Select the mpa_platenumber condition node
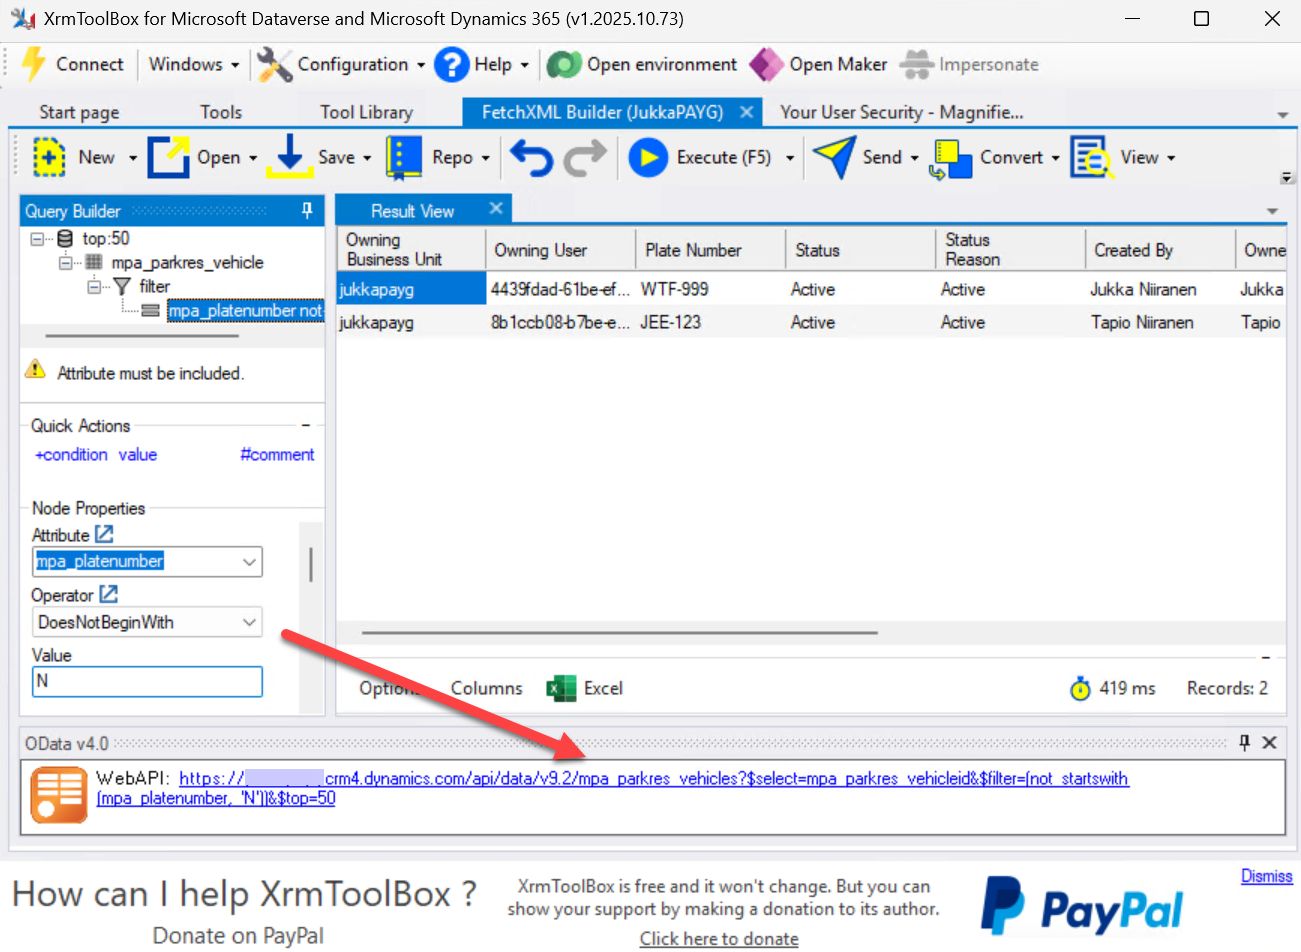The image size is (1301, 952). pos(244,310)
